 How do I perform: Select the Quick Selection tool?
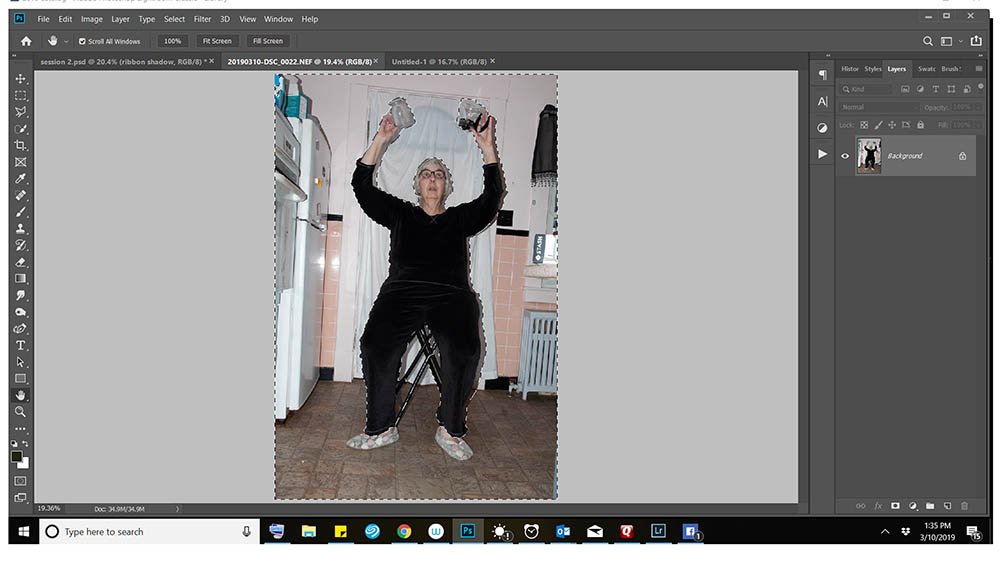[20, 129]
